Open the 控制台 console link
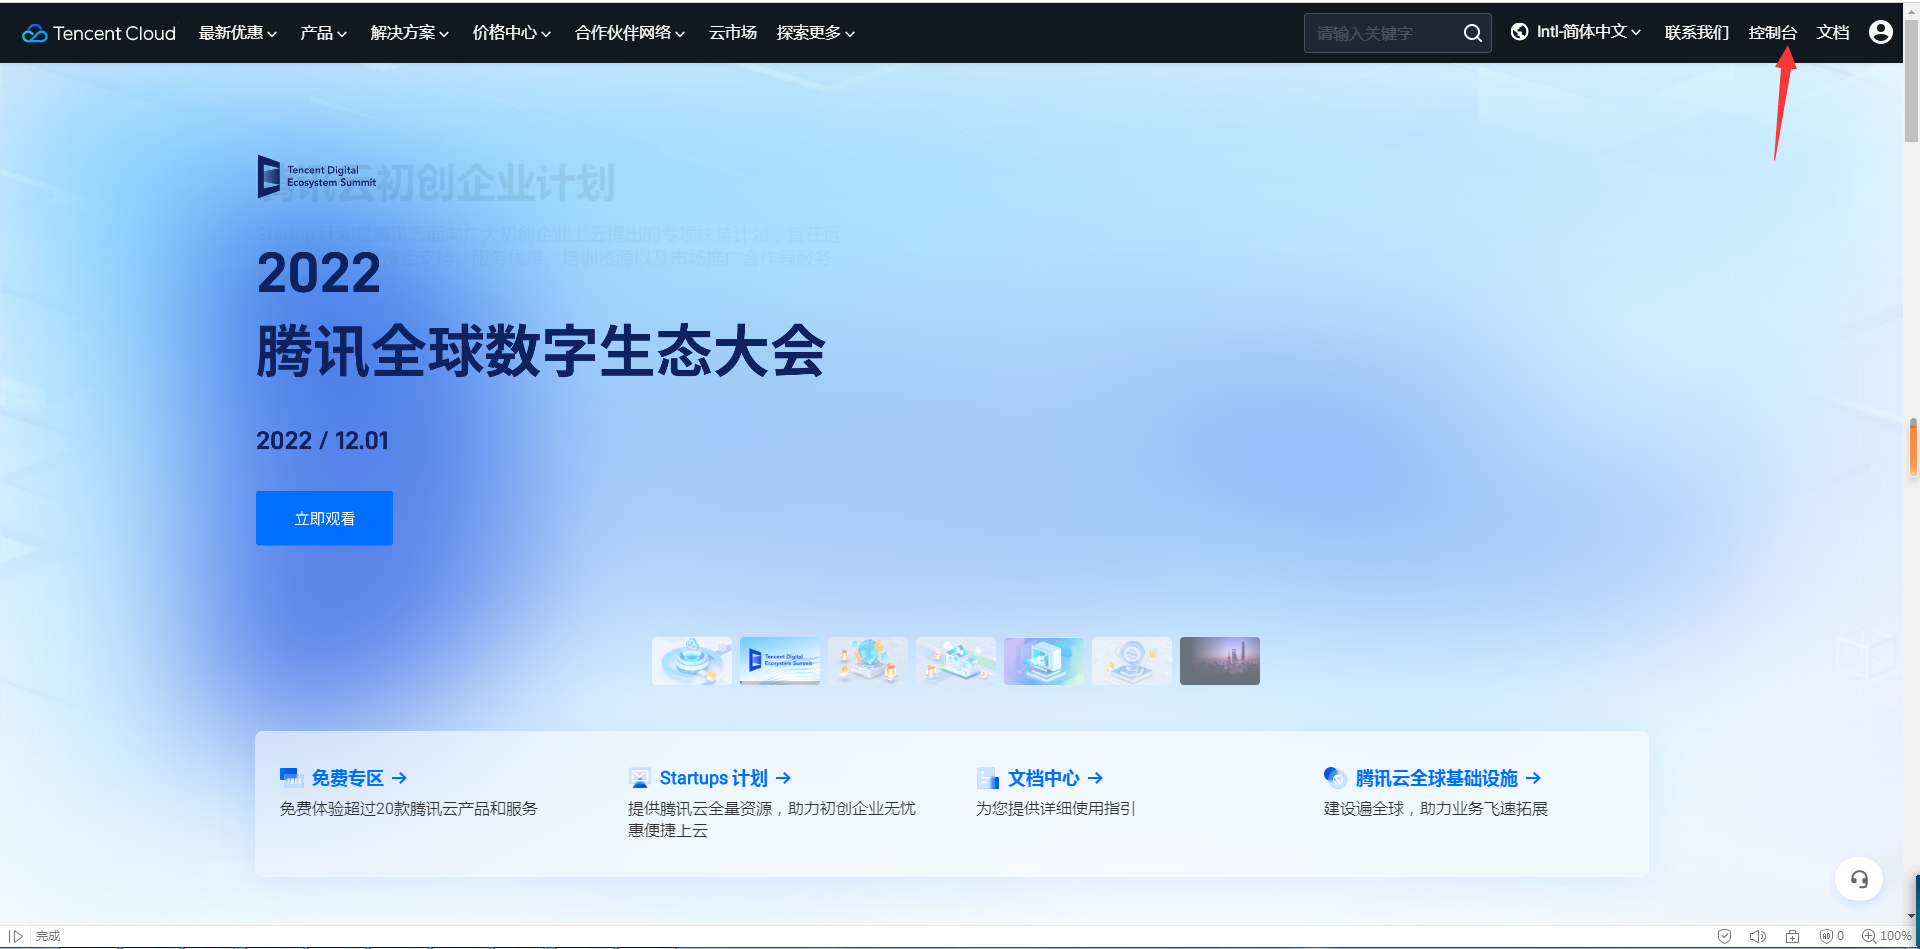This screenshot has width=1920, height=949. click(1773, 33)
